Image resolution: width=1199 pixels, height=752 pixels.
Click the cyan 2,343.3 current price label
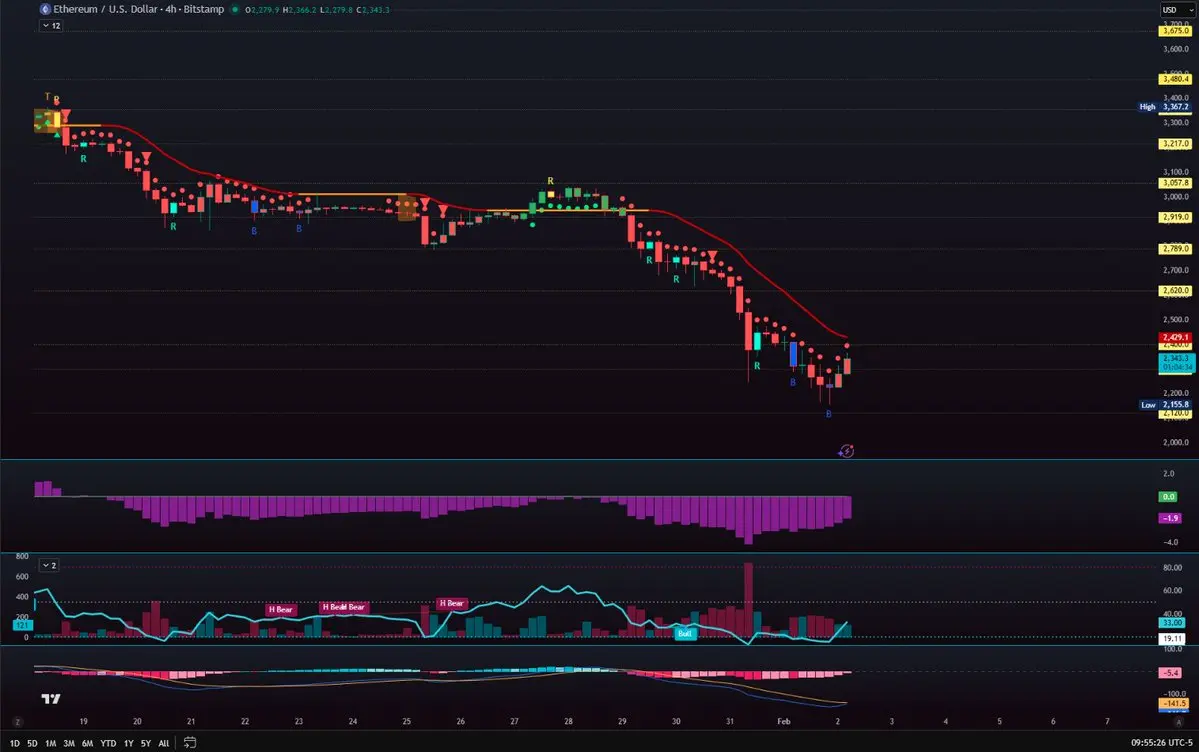pos(1177,363)
